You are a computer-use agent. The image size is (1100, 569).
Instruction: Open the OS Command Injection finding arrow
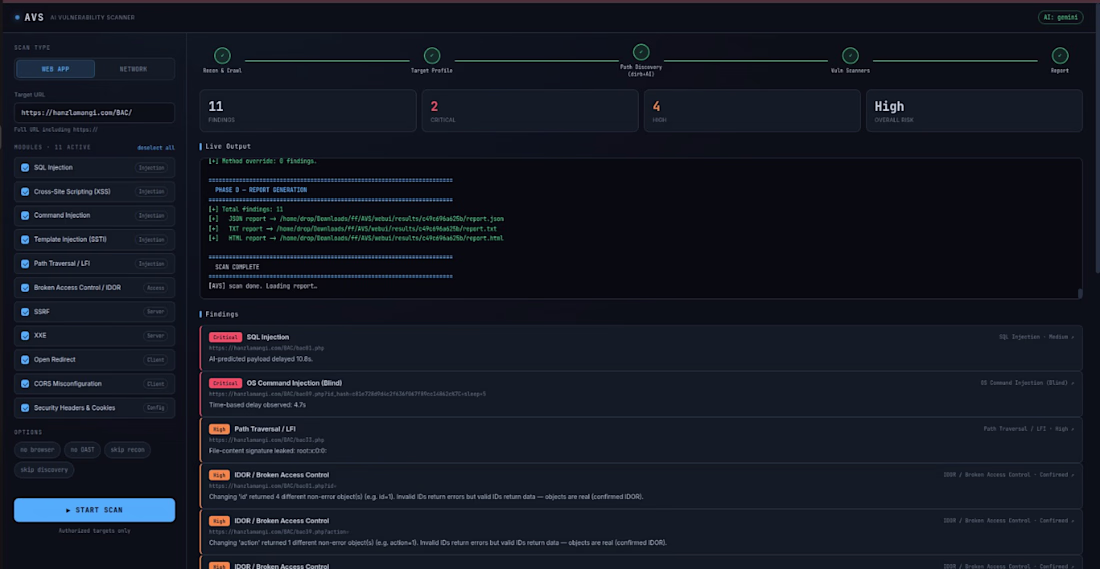tap(1072, 383)
